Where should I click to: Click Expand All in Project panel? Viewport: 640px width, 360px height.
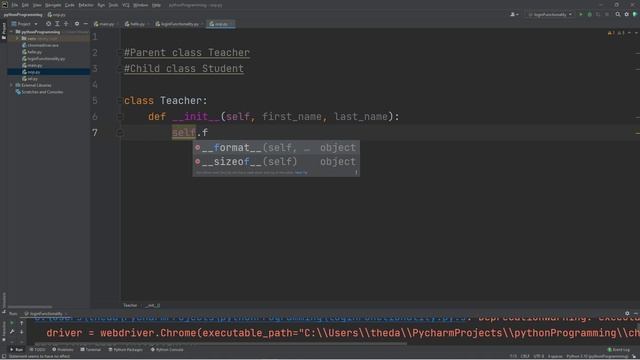(x=57, y=24)
